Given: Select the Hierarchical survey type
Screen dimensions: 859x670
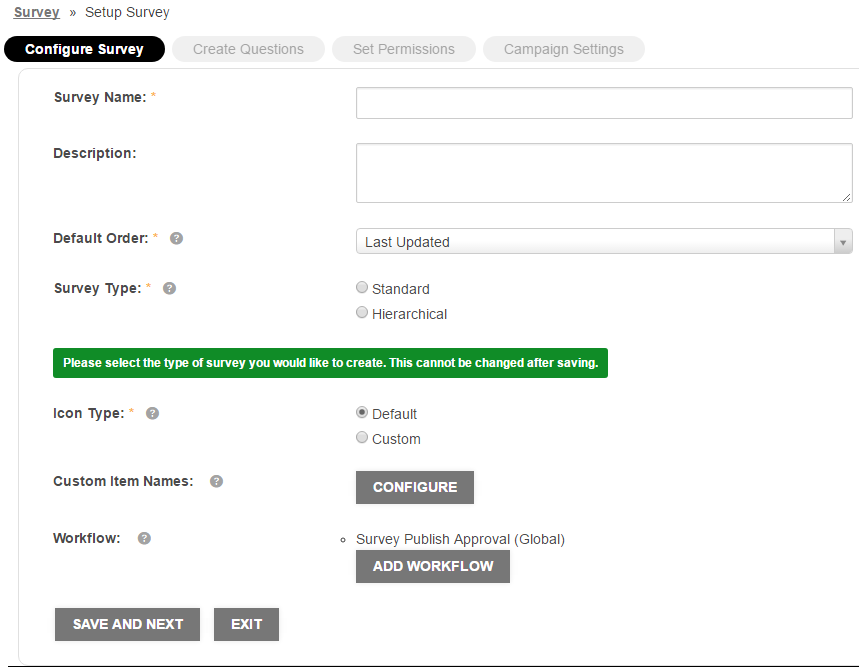Looking at the screenshot, I should 362,312.
